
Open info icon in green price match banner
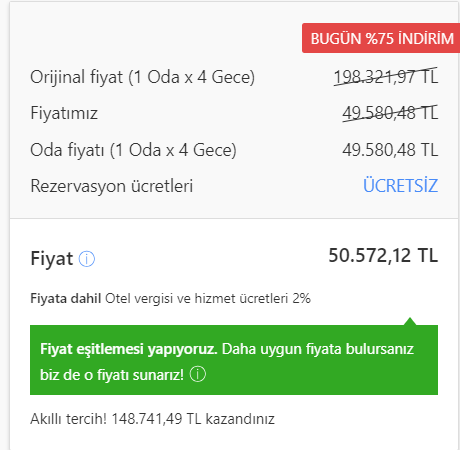click(x=198, y=374)
